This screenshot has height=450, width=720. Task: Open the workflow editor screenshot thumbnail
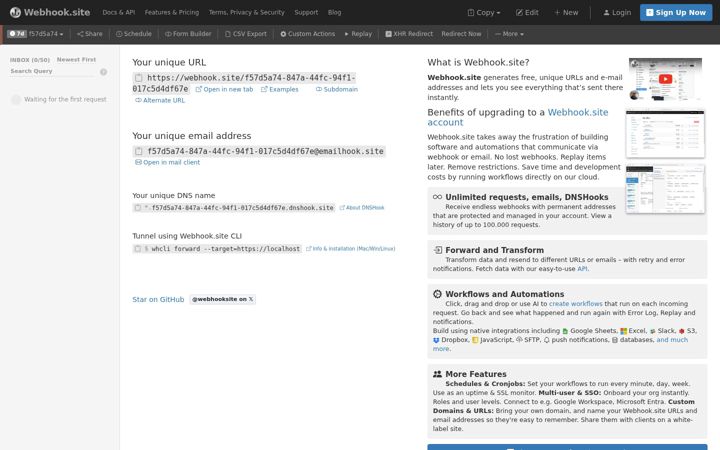665,189
